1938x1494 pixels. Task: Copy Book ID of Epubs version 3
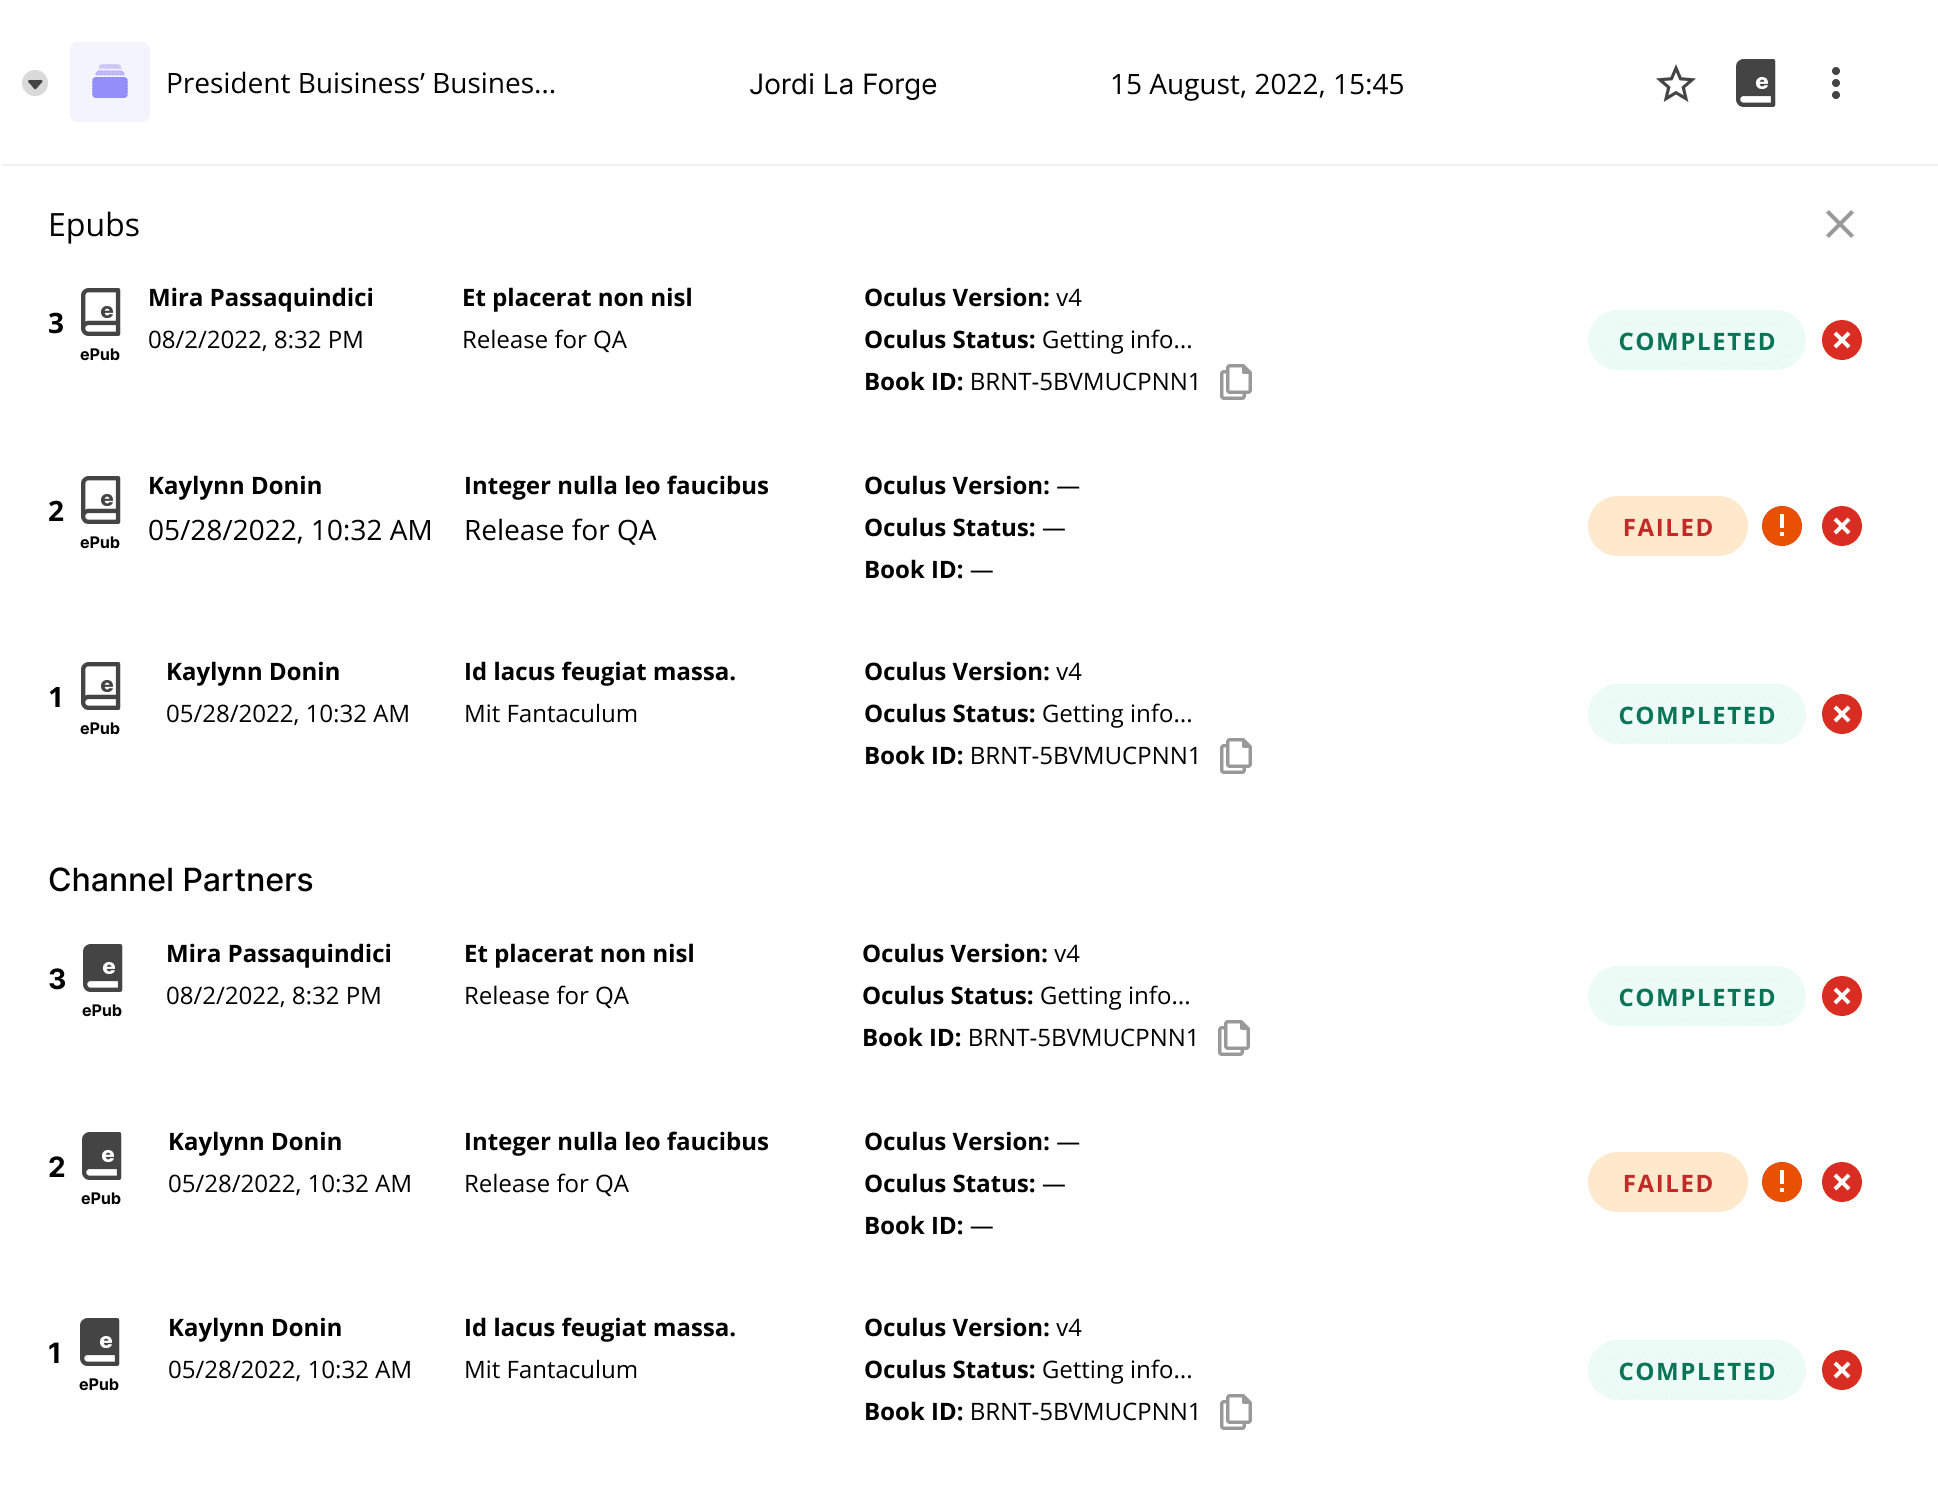click(x=1236, y=382)
